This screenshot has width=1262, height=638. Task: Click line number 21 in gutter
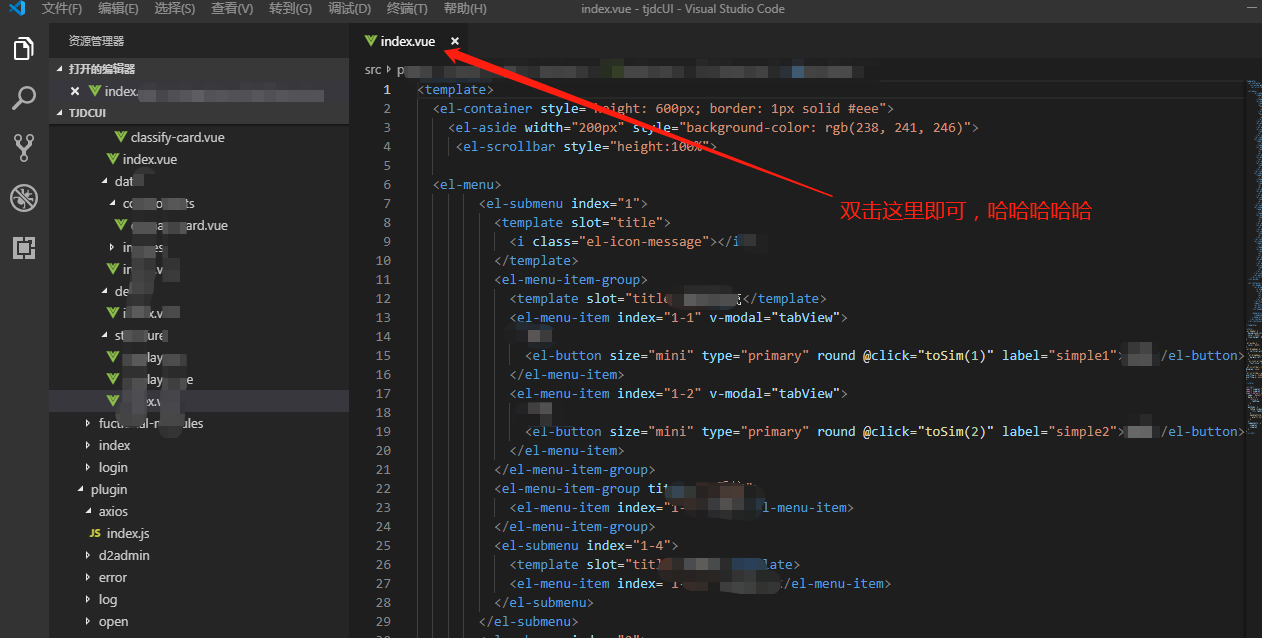384,469
